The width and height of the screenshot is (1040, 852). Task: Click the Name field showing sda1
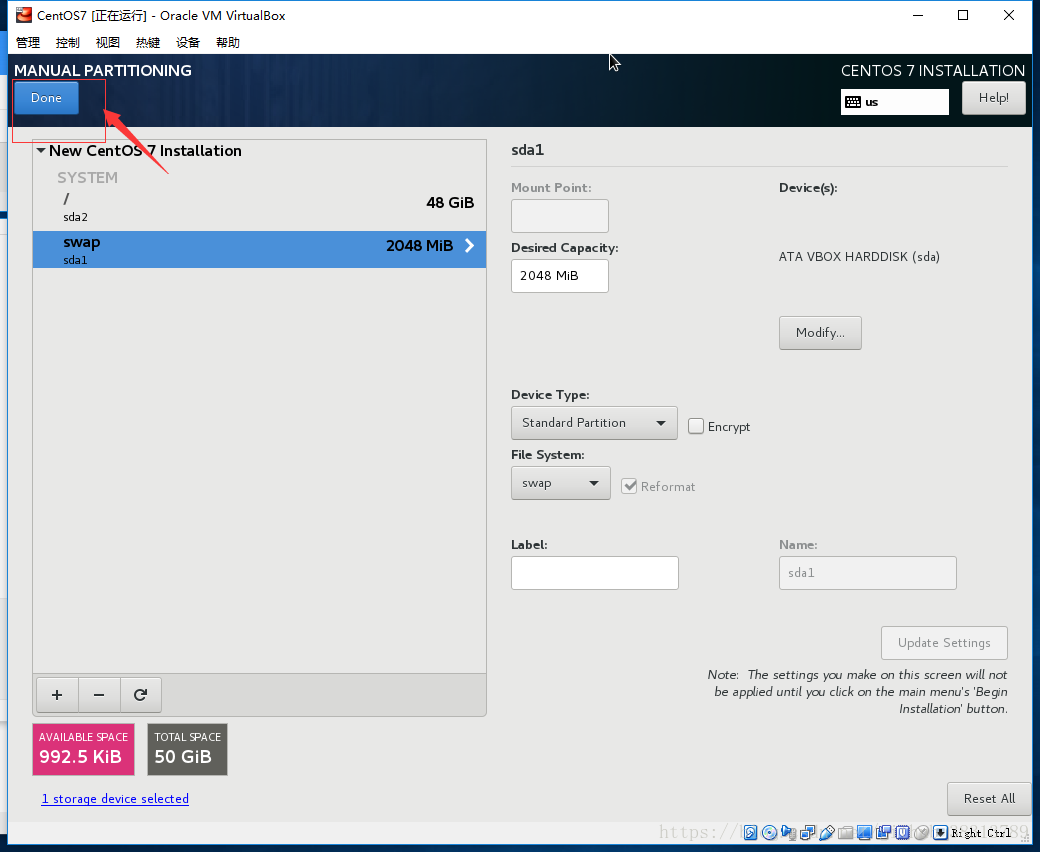(868, 573)
